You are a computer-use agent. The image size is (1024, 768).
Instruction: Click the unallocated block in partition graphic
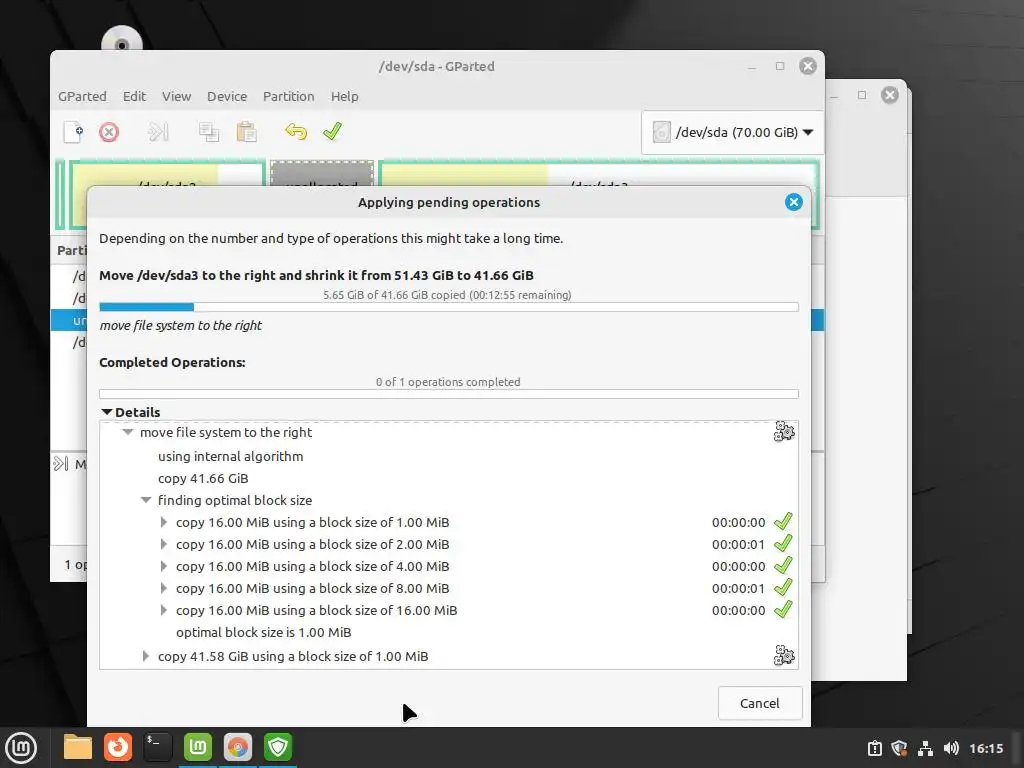coord(322,174)
